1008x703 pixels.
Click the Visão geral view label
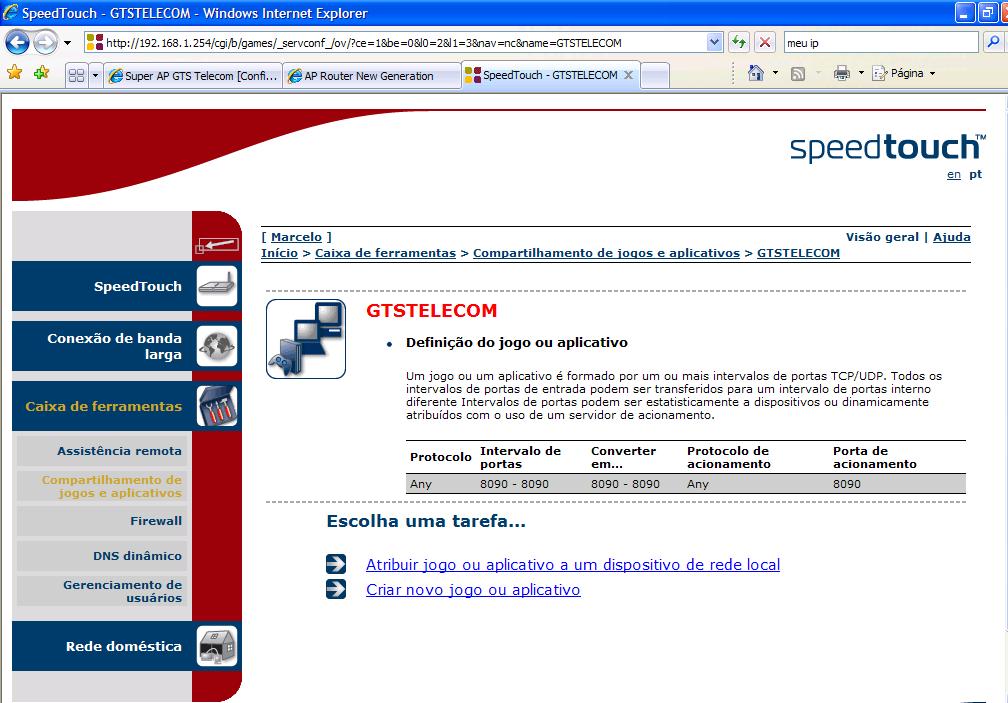(882, 237)
